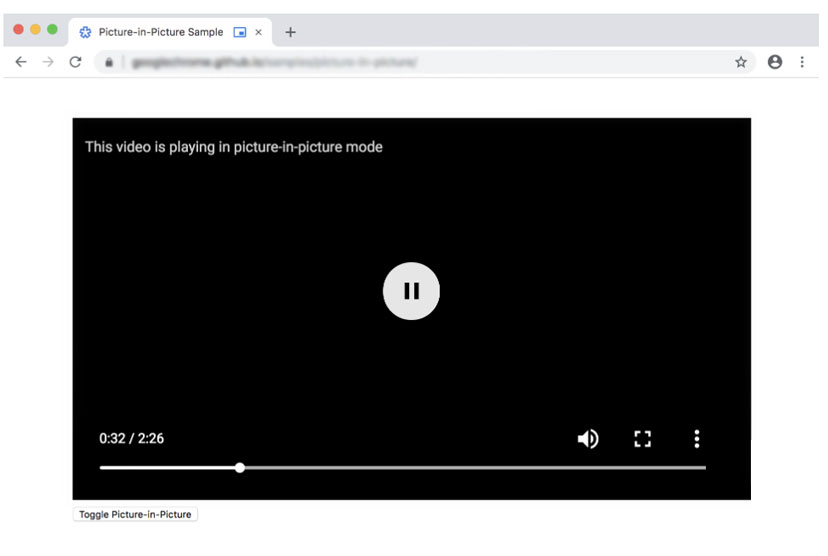Click picture-in-picture indicator icon in tab

[240, 32]
